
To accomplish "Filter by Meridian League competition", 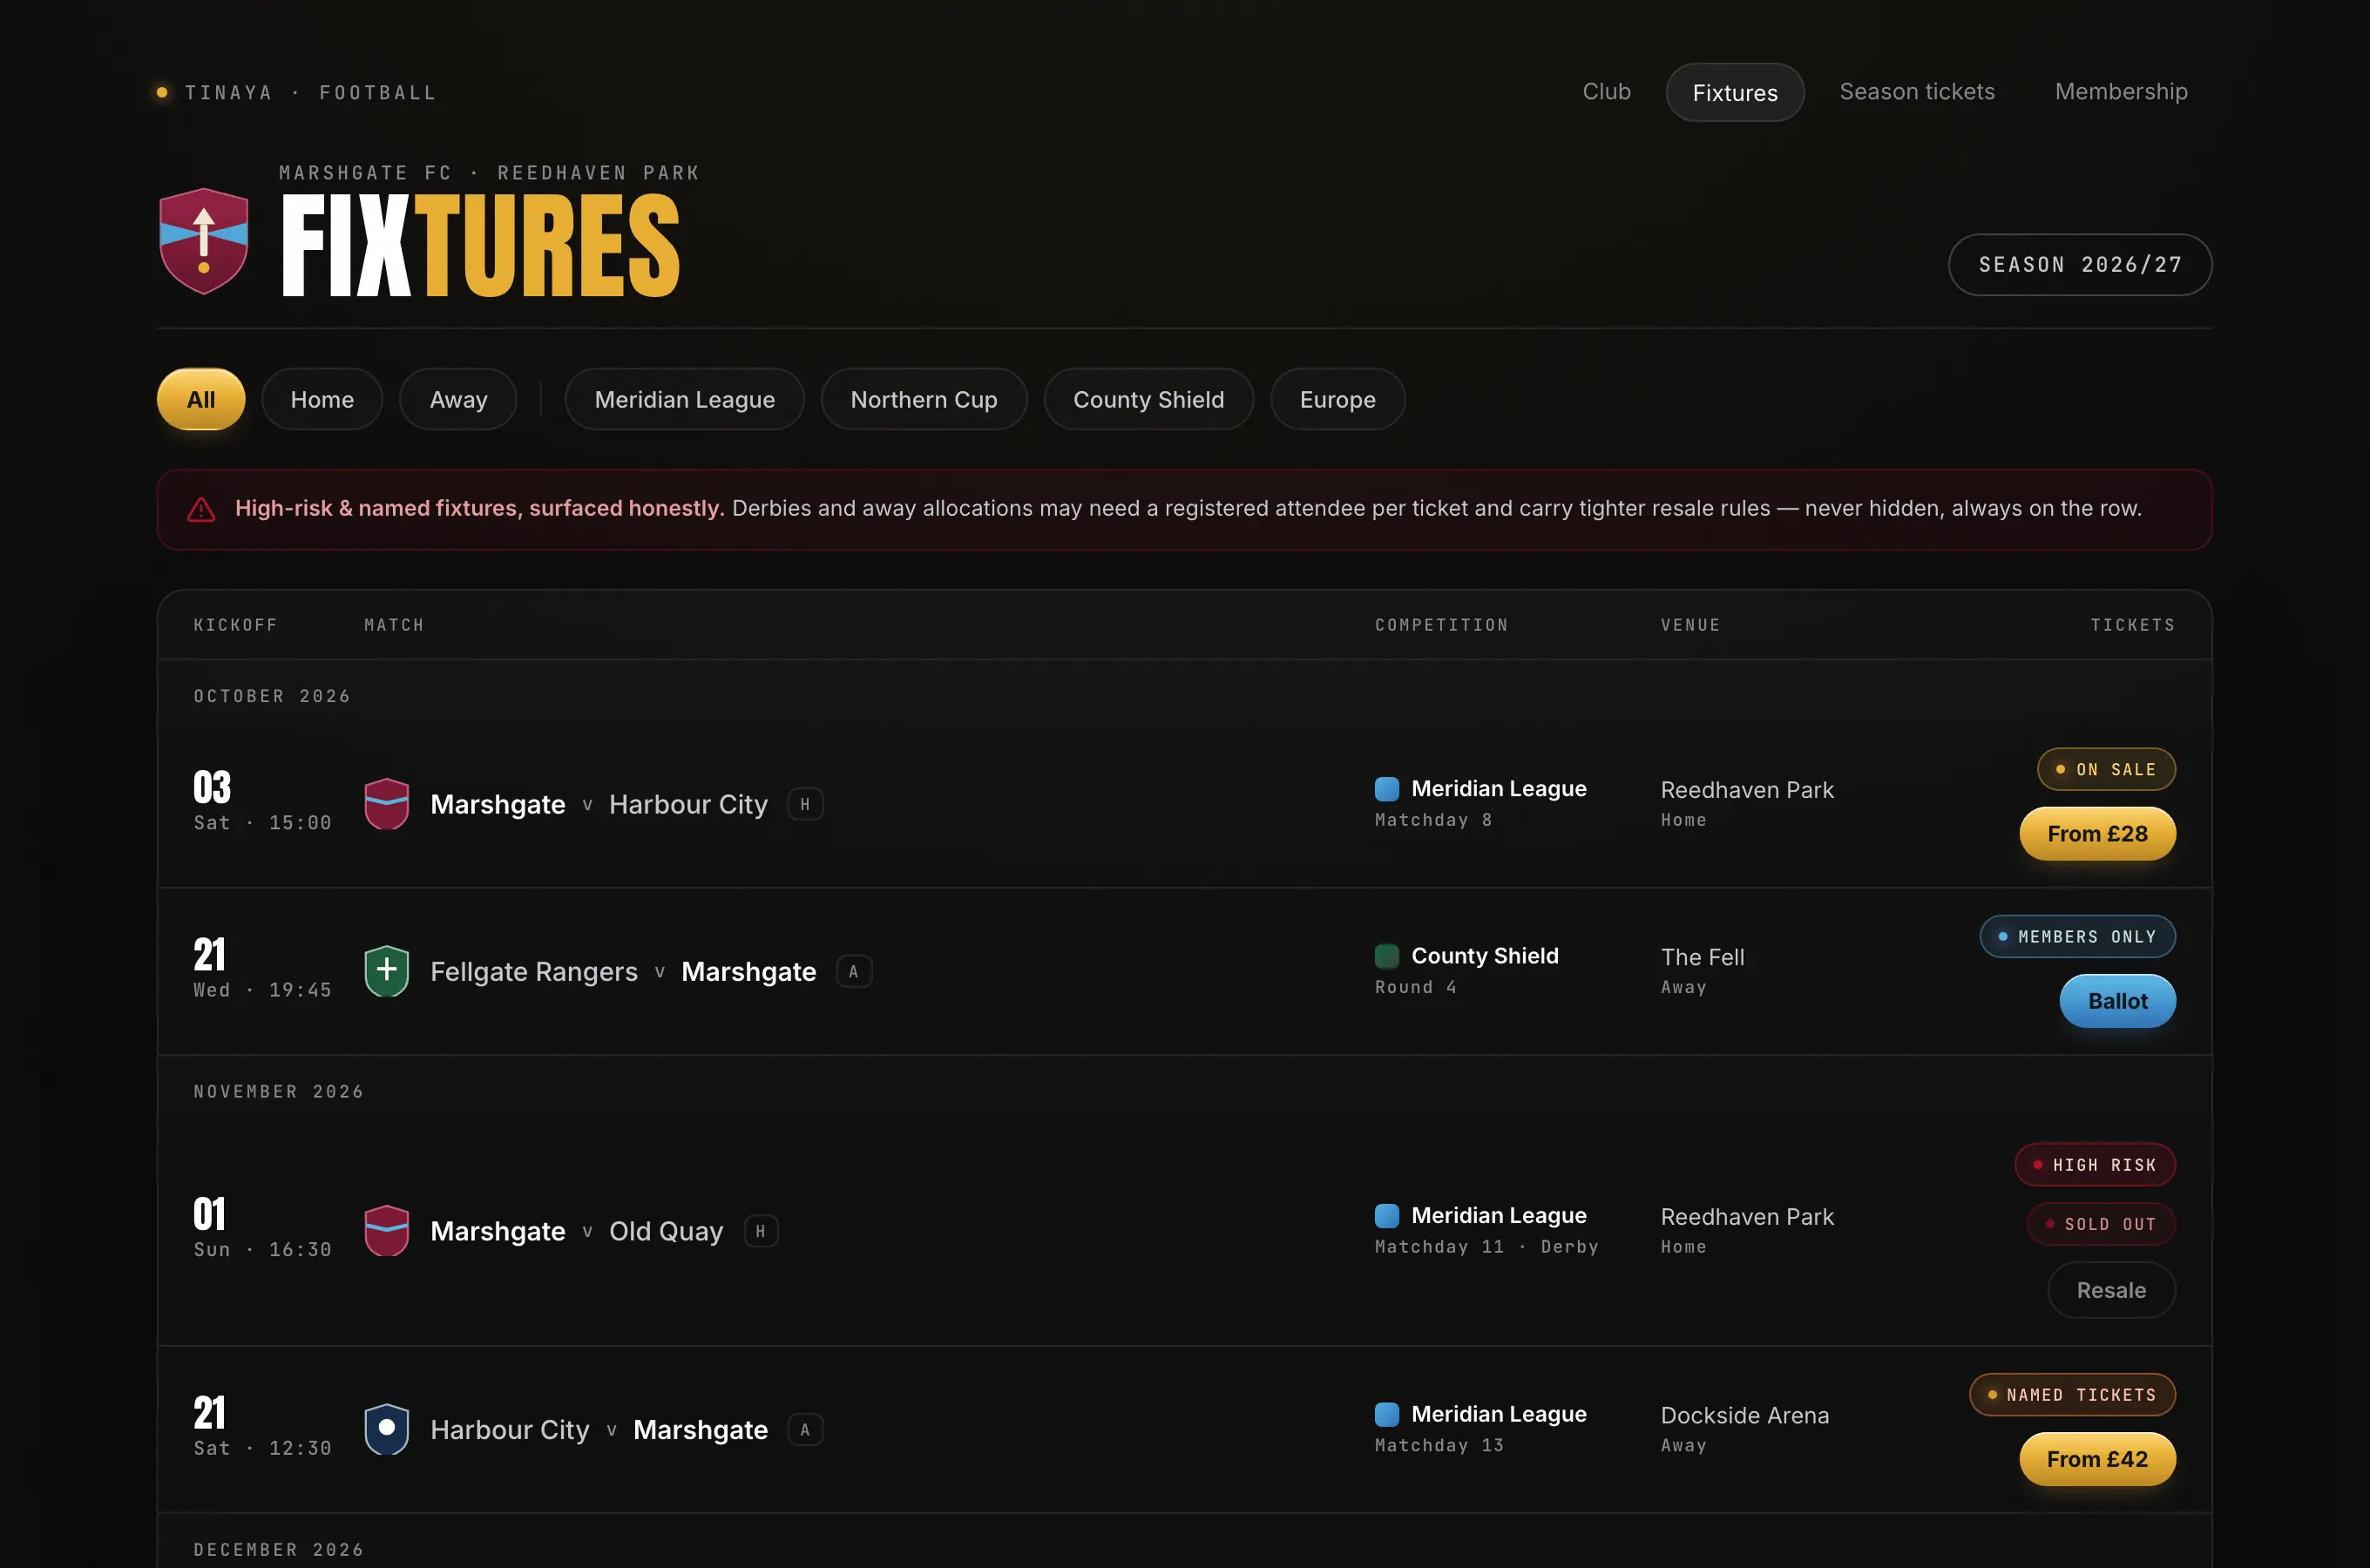I will click(684, 399).
